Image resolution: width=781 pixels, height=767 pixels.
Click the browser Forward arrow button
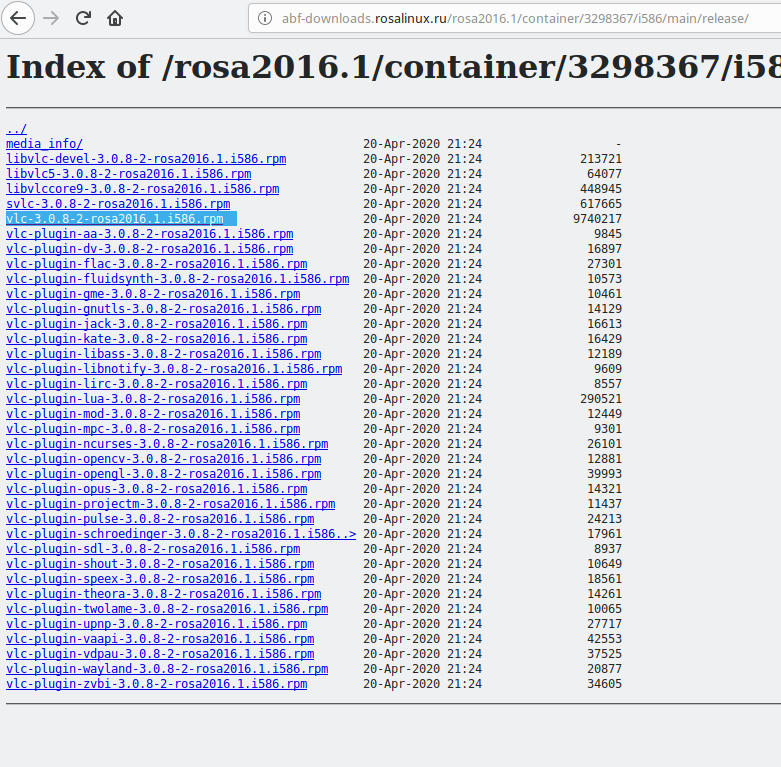[51, 18]
